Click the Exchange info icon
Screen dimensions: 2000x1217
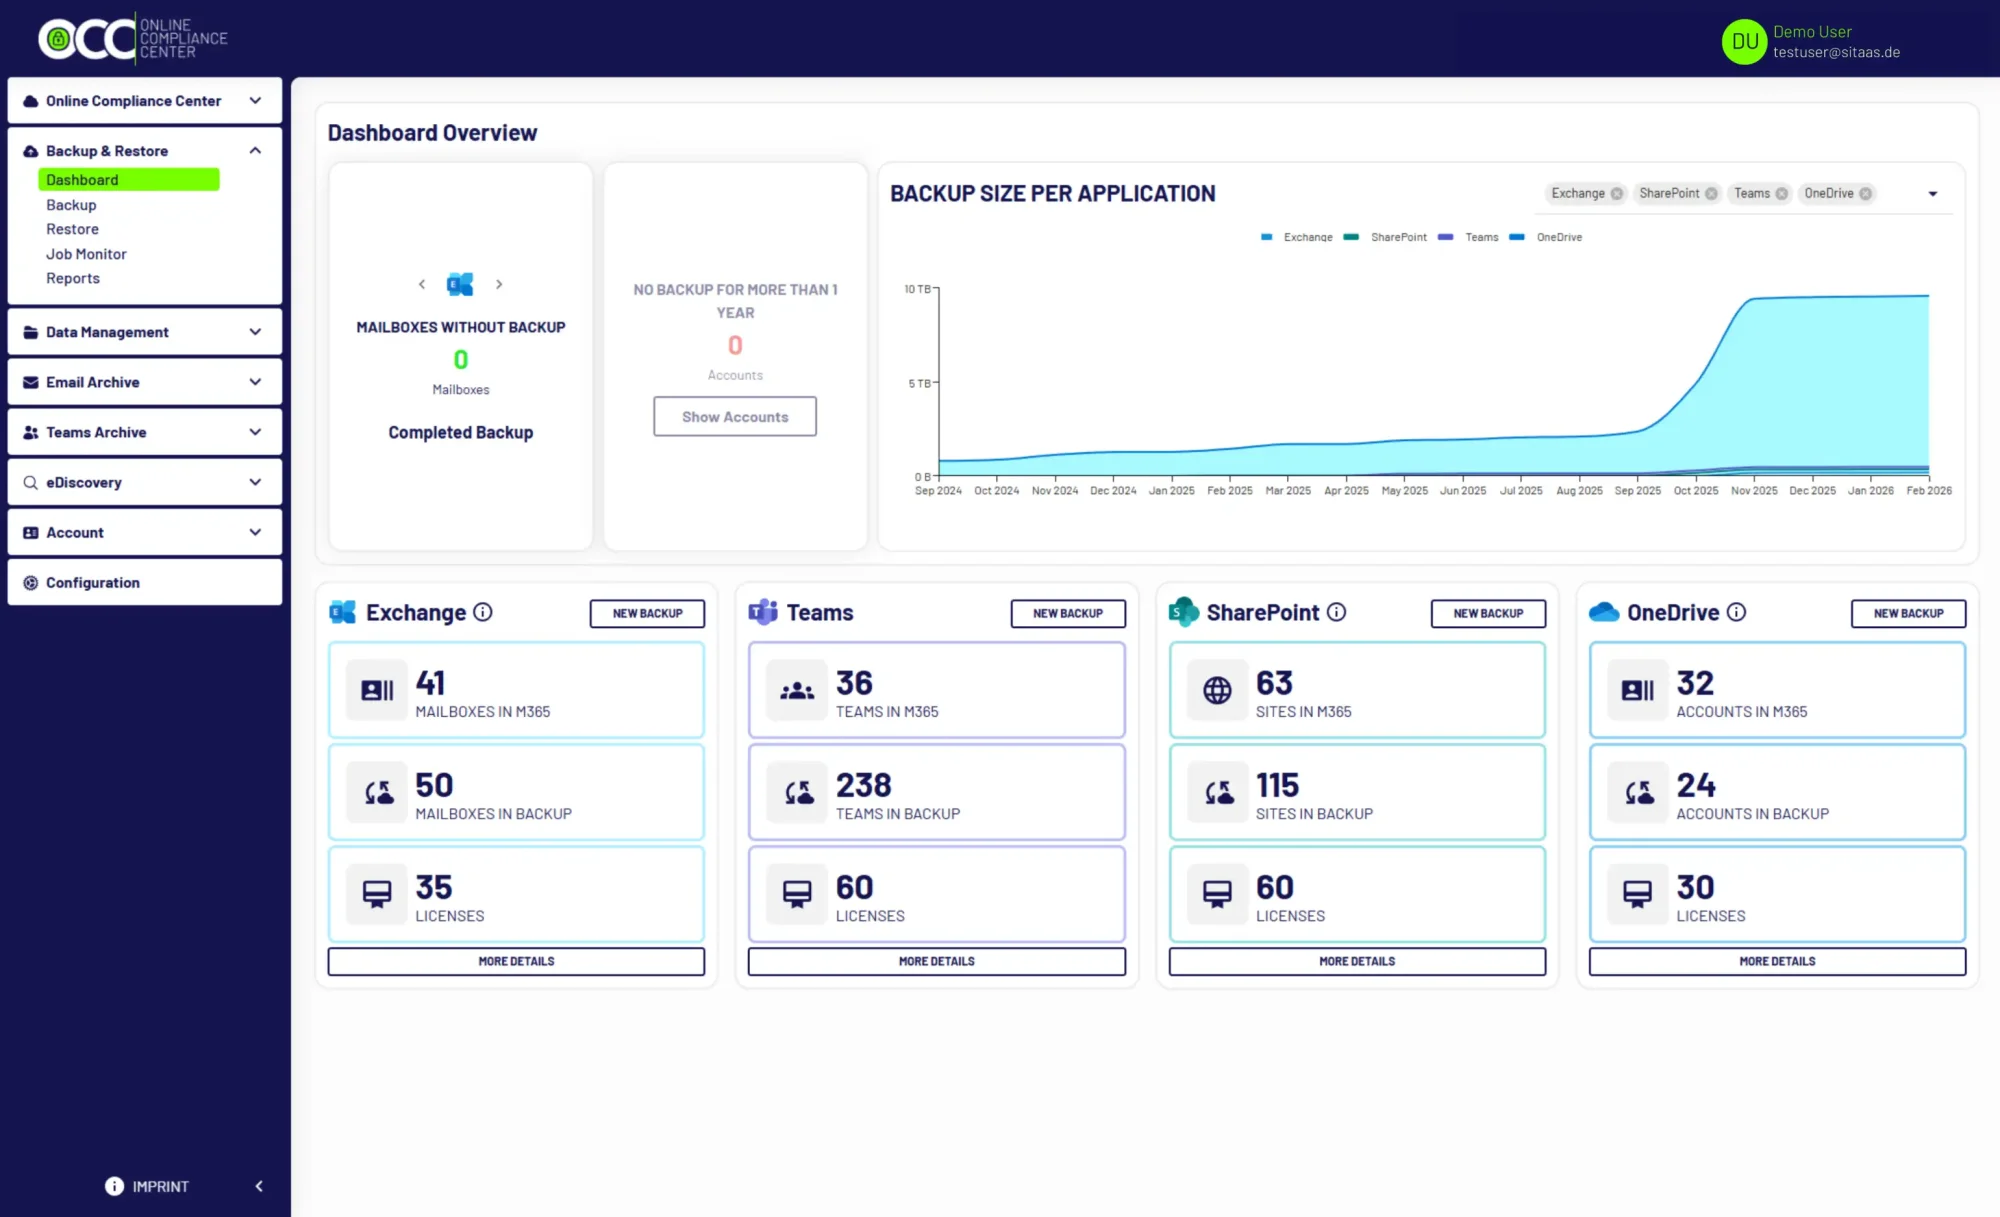click(483, 612)
